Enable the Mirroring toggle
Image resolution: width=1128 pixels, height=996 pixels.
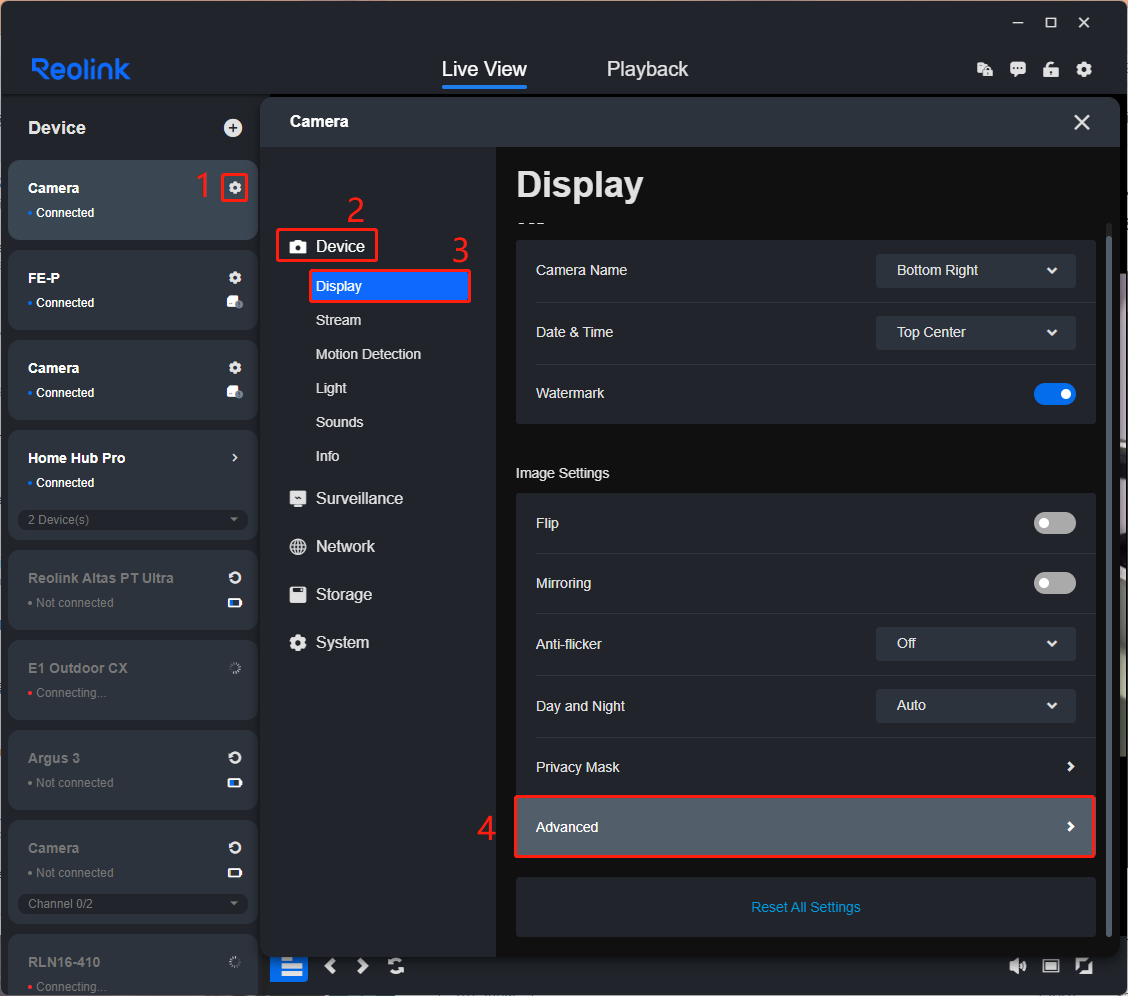pyautogui.click(x=1055, y=583)
